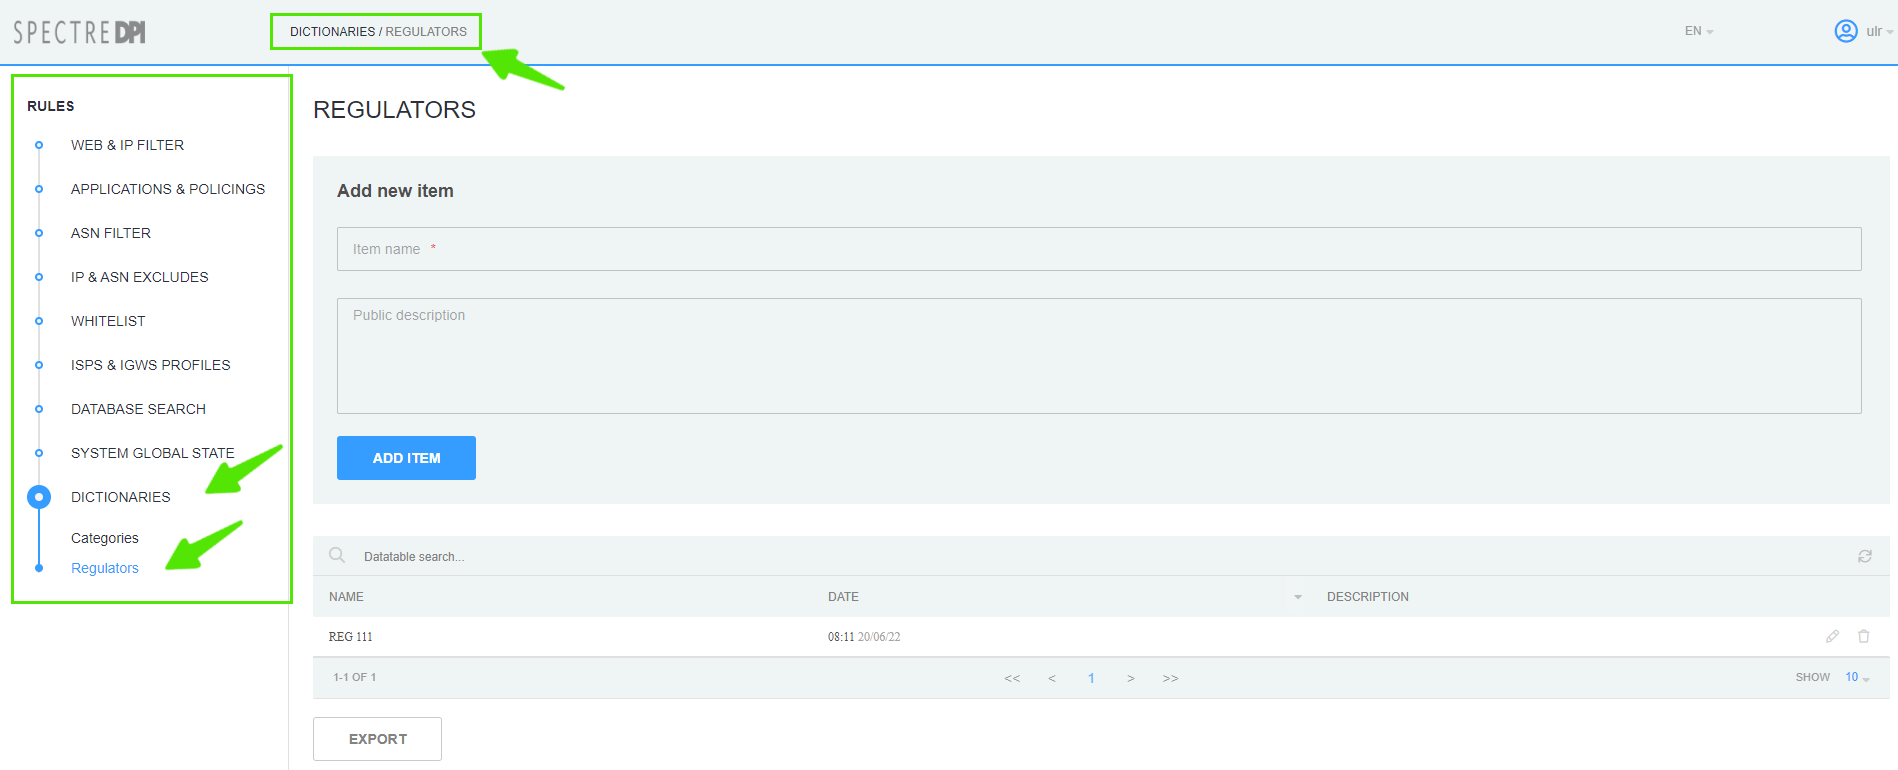Image resolution: width=1898 pixels, height=770 pixels.
Task: Open the Categories dictionary link
Action: 105,538
